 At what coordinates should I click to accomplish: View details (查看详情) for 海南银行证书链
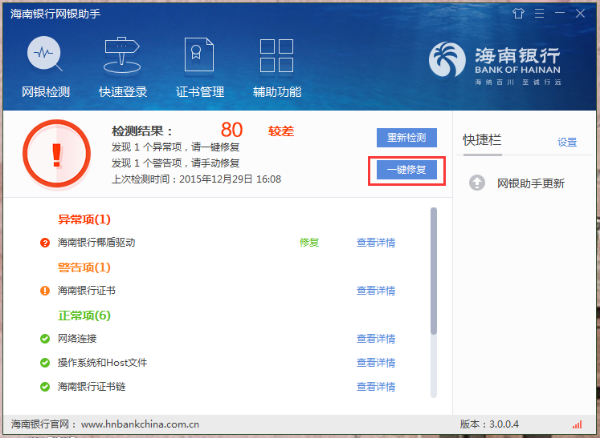tap(376, 387)
